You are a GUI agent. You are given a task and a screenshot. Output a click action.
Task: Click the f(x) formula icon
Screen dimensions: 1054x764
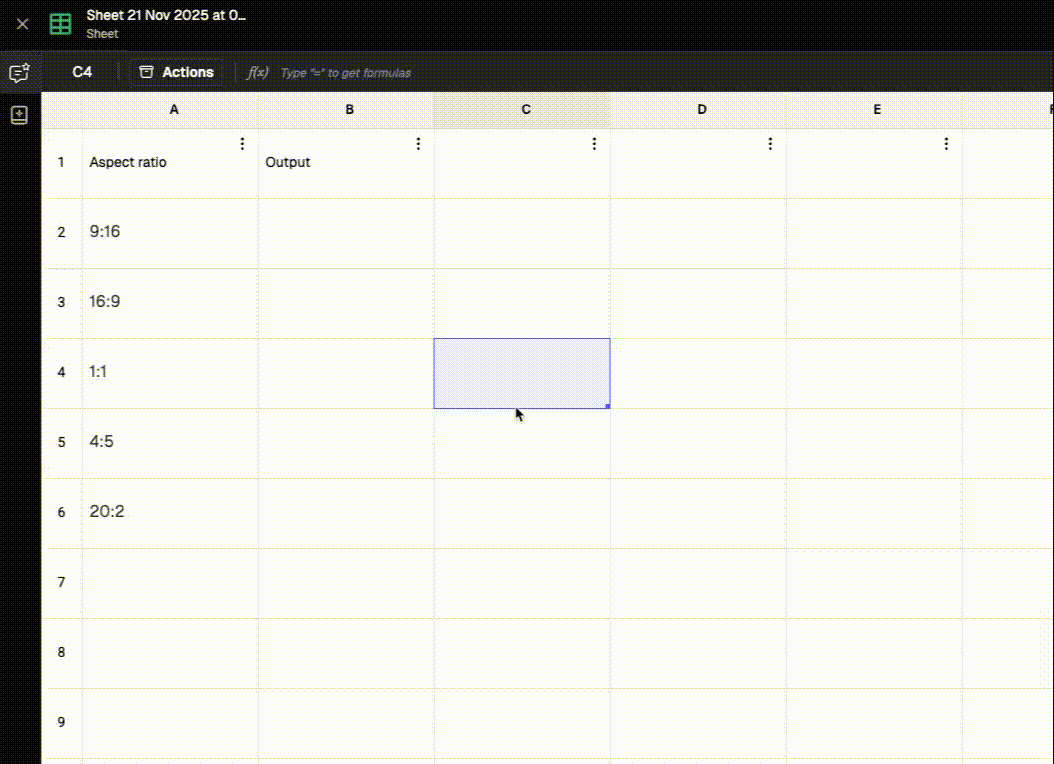tap(258, 73)
